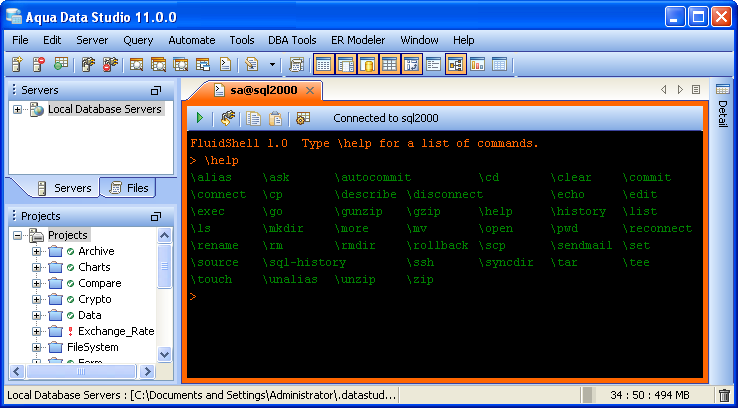The image size is (738, 408).
Task: Expand the Local Database Servers node
Action: point(17,110)
